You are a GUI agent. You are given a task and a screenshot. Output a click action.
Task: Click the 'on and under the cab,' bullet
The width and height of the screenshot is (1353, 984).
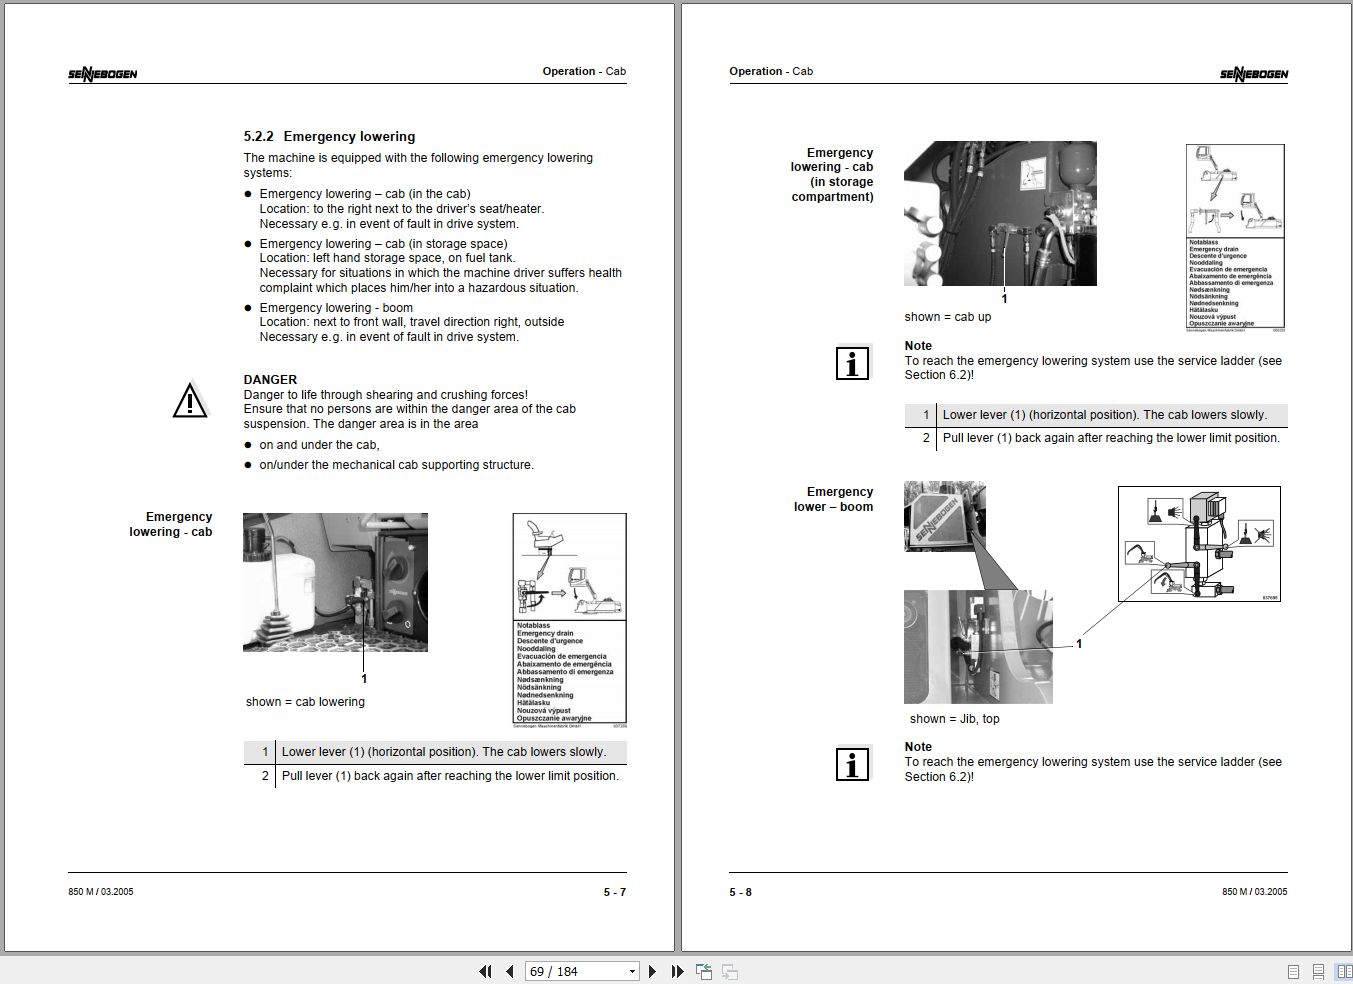(319, 445)
